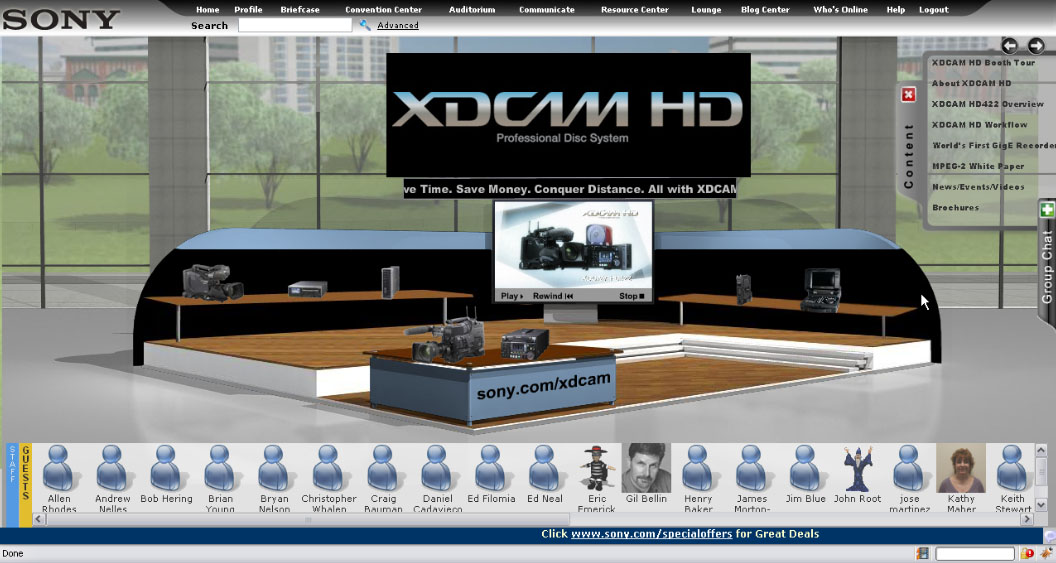Select Gil Bellin photo
This screenshot has width=1056, height=563.
tap(646, 468)
